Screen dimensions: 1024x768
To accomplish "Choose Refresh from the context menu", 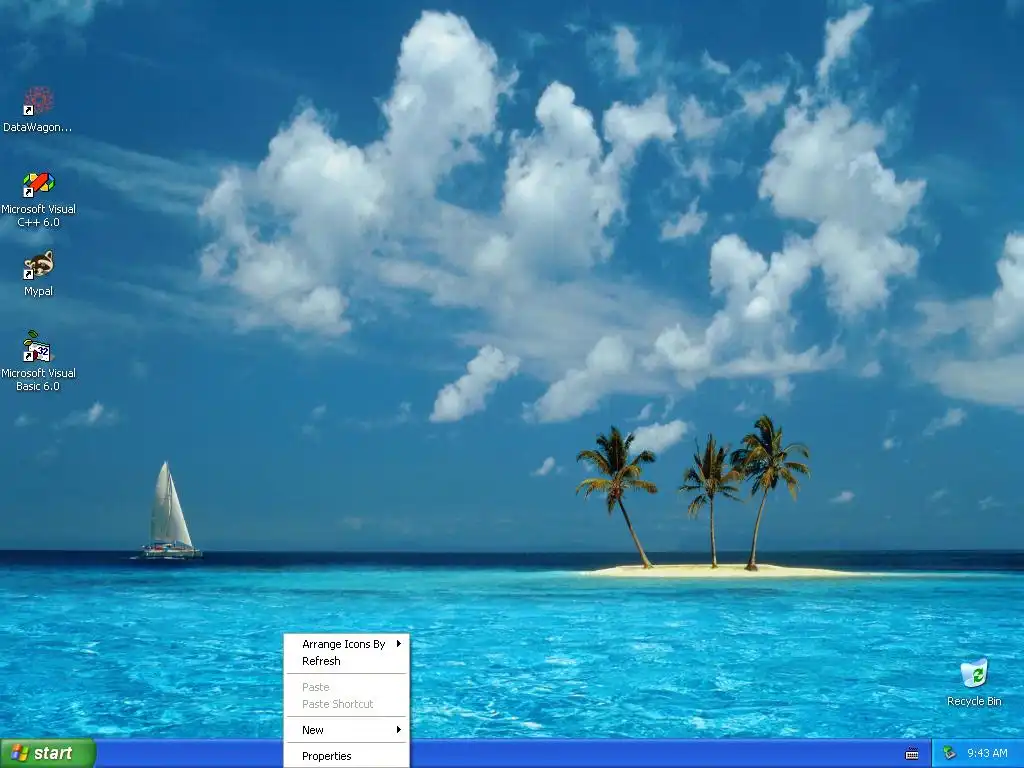I will (347, 661).
